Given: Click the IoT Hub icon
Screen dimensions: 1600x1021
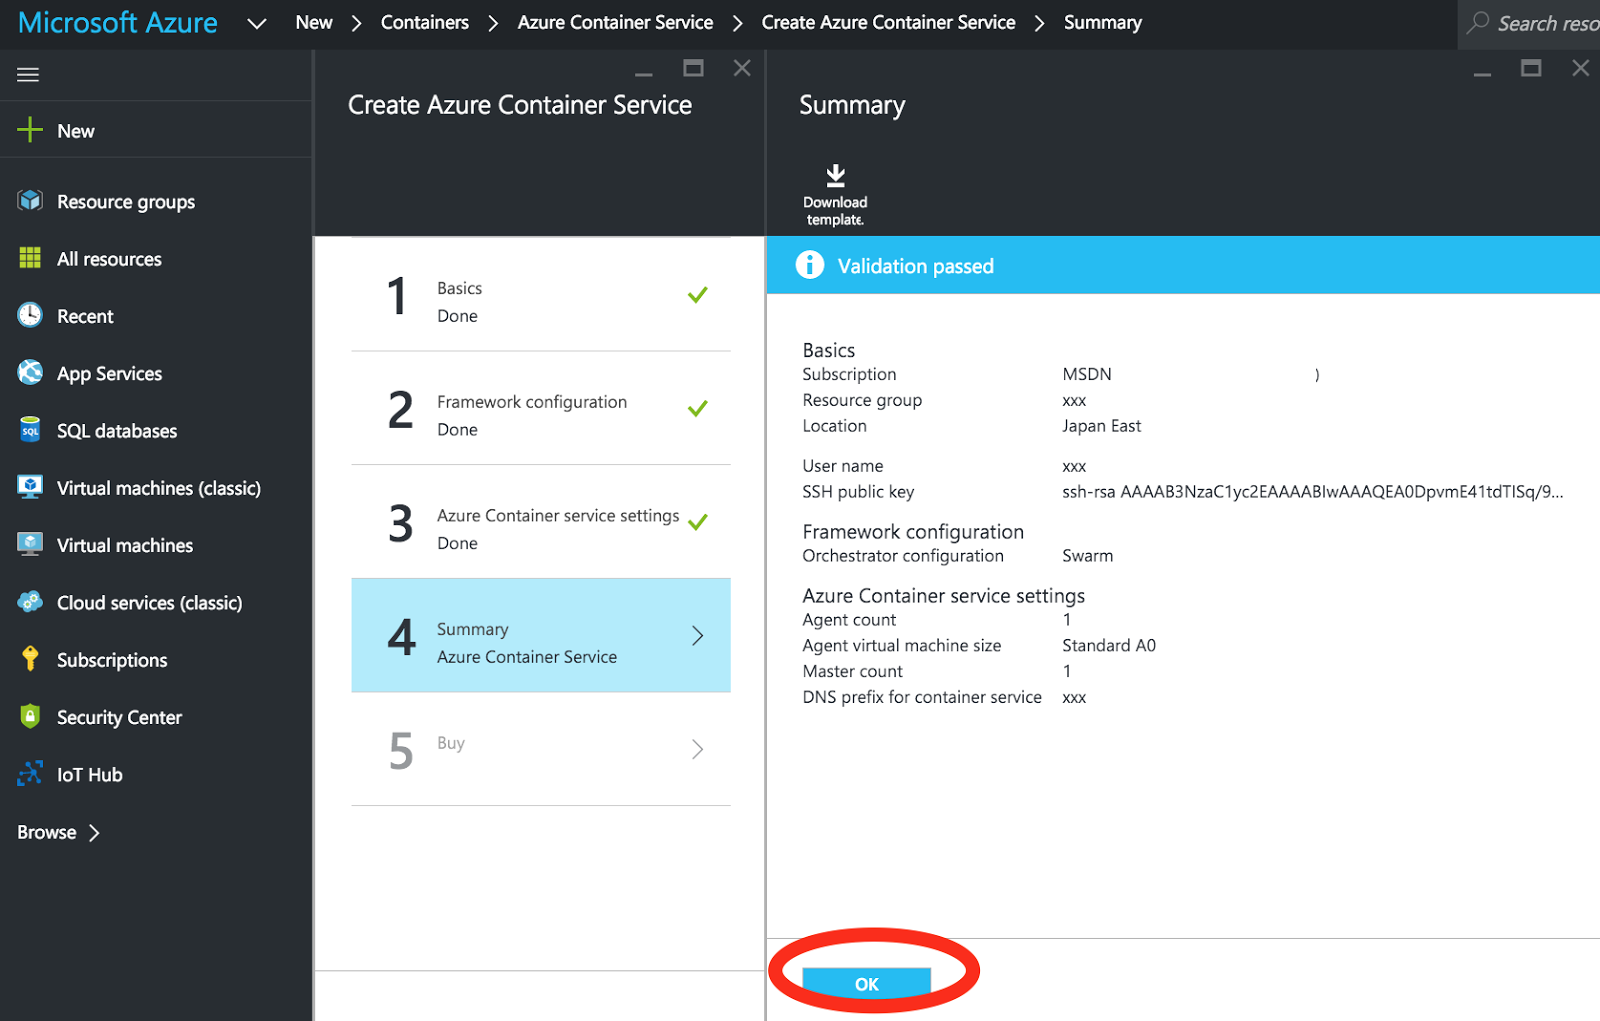Looking at the screenshot, I should point(30,773).
